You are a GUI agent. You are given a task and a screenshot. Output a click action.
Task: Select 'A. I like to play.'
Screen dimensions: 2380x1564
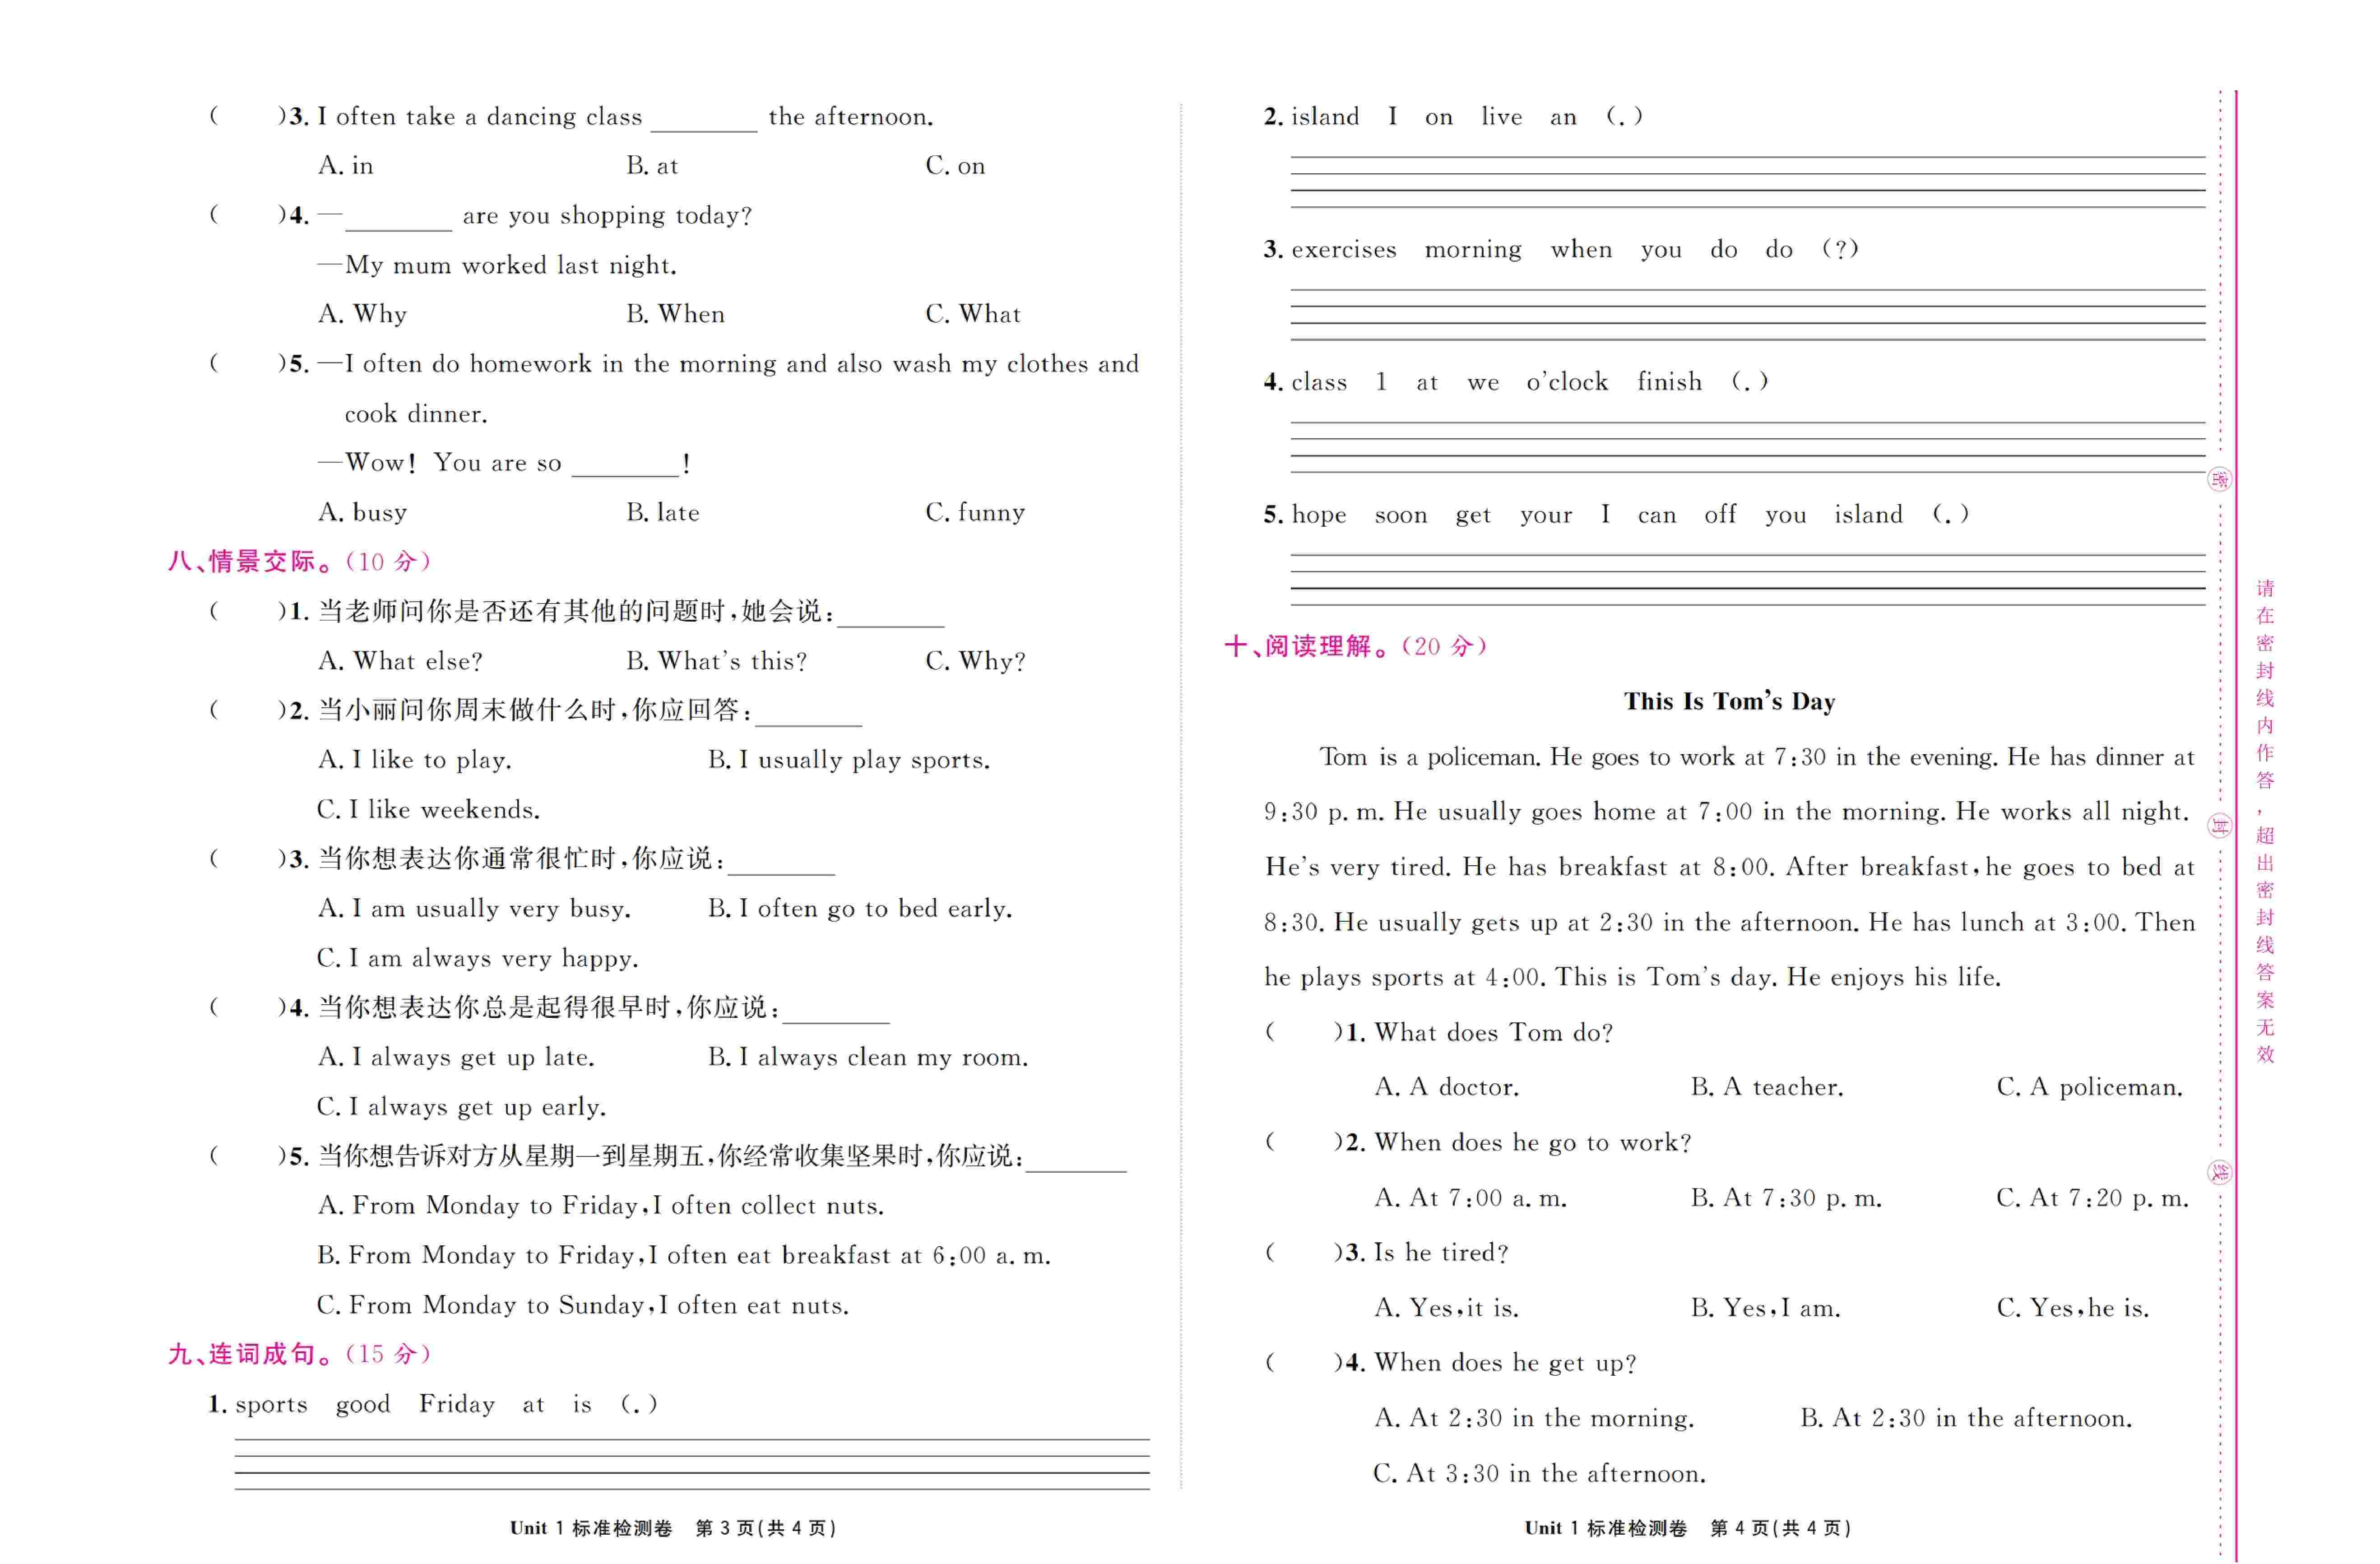414,761
